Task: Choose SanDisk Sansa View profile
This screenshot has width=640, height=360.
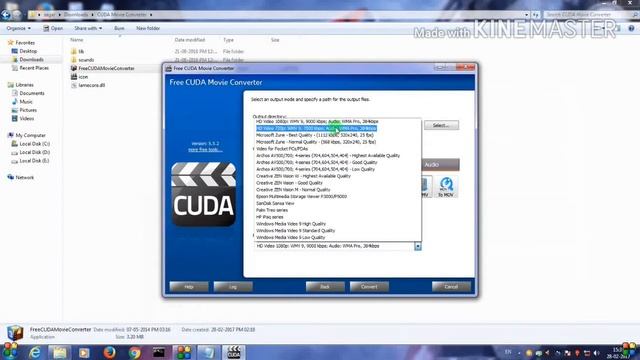Action: [x=275, y=203]
